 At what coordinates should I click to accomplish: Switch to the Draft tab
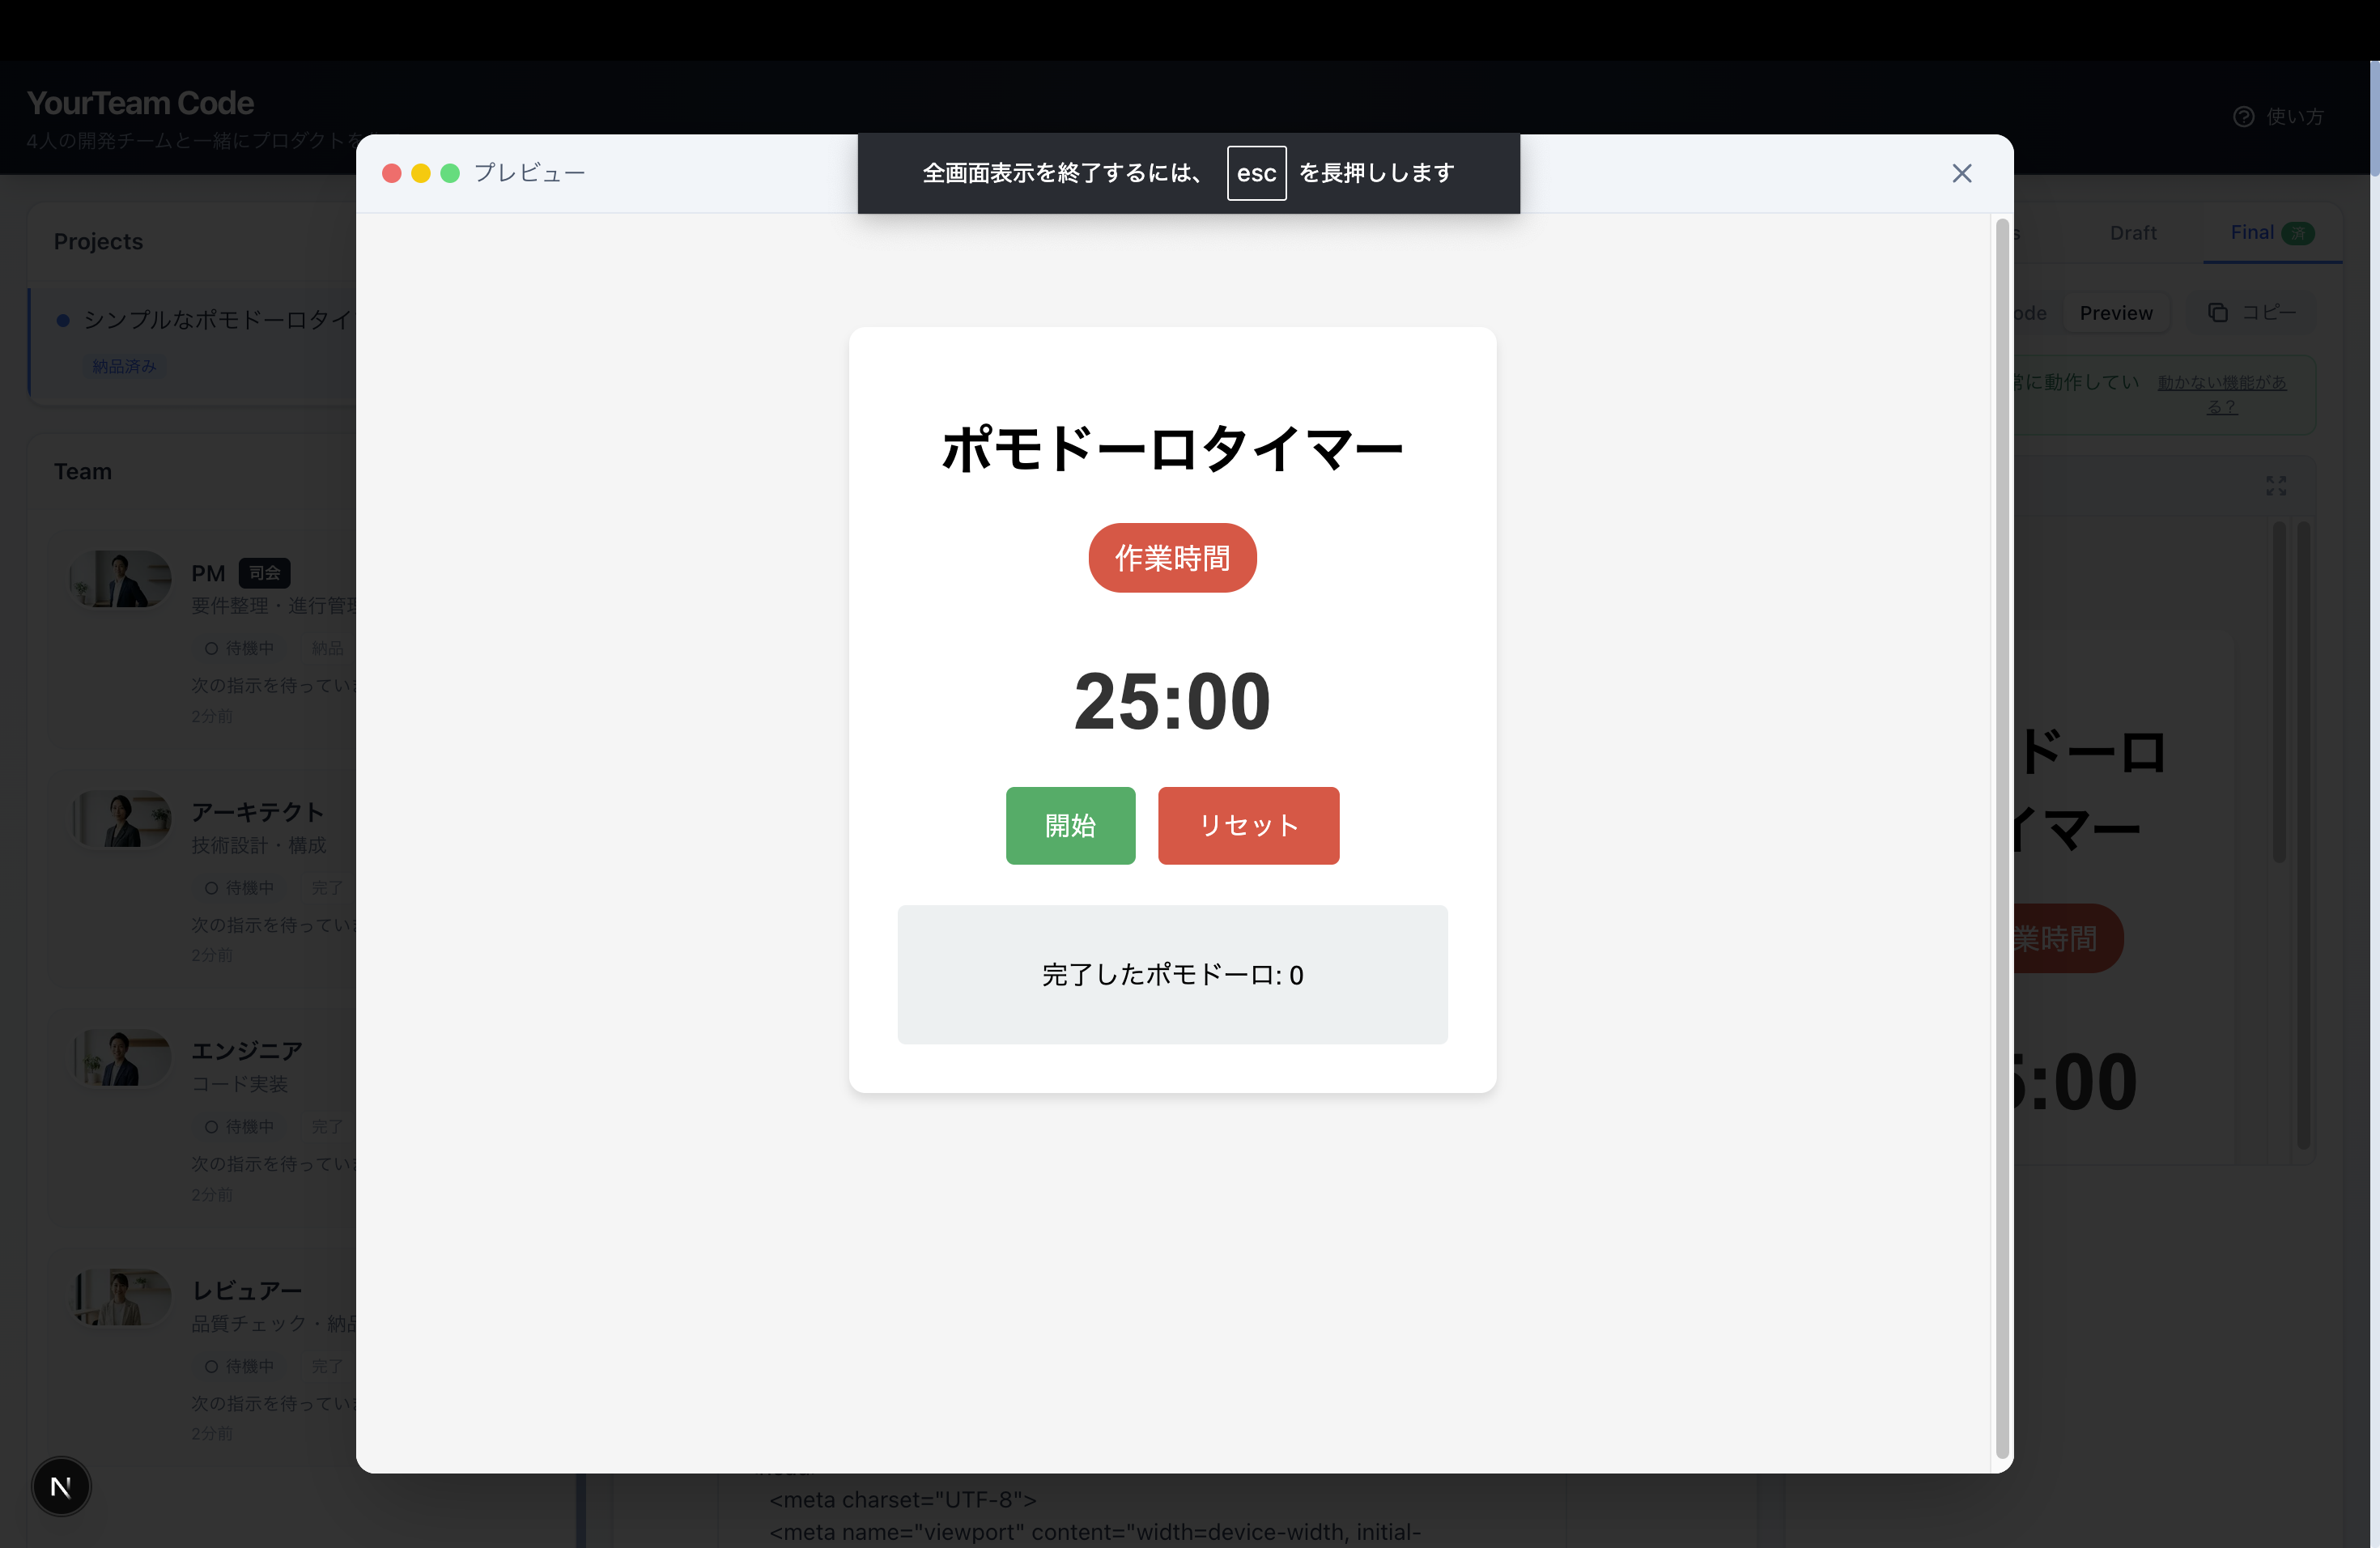pos(2132,233)
